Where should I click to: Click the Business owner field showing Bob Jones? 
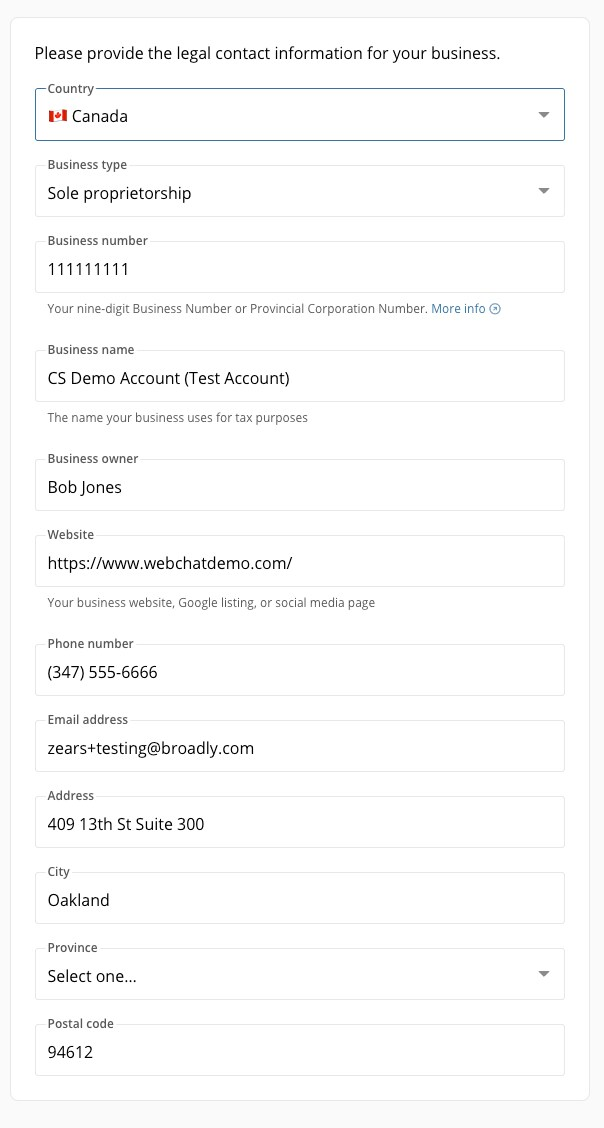pyautogui.click(x=300, y=486)
